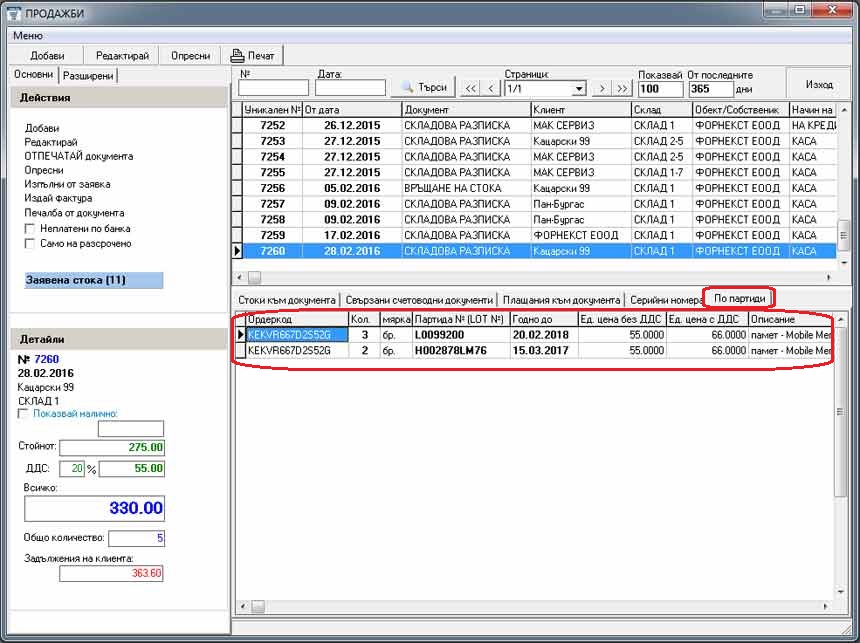Click the Показвай field showing 100
Image resolution: width=860 pixels, height=643 pixels.
(x=660, y=89)
